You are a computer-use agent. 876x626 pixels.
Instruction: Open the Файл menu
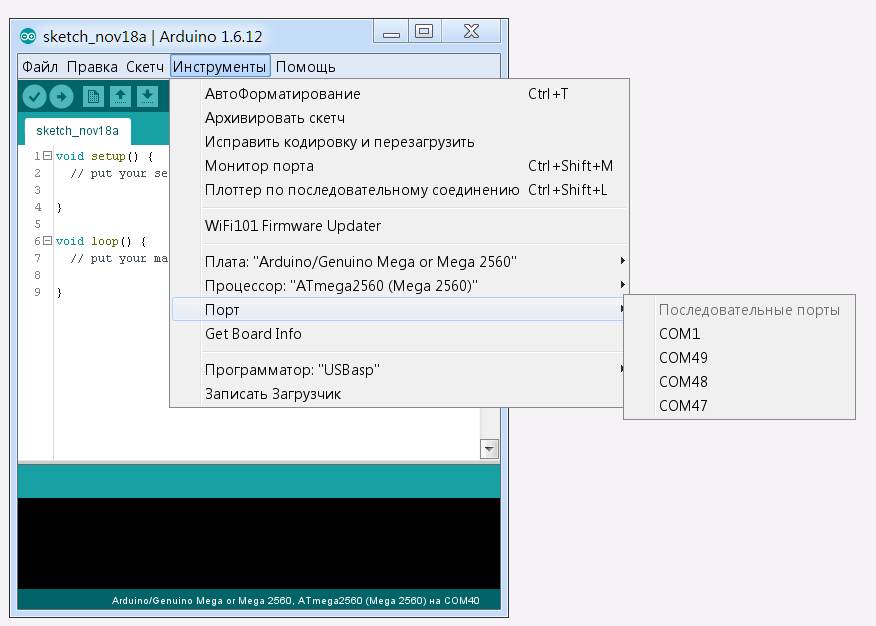click(40, 67)
